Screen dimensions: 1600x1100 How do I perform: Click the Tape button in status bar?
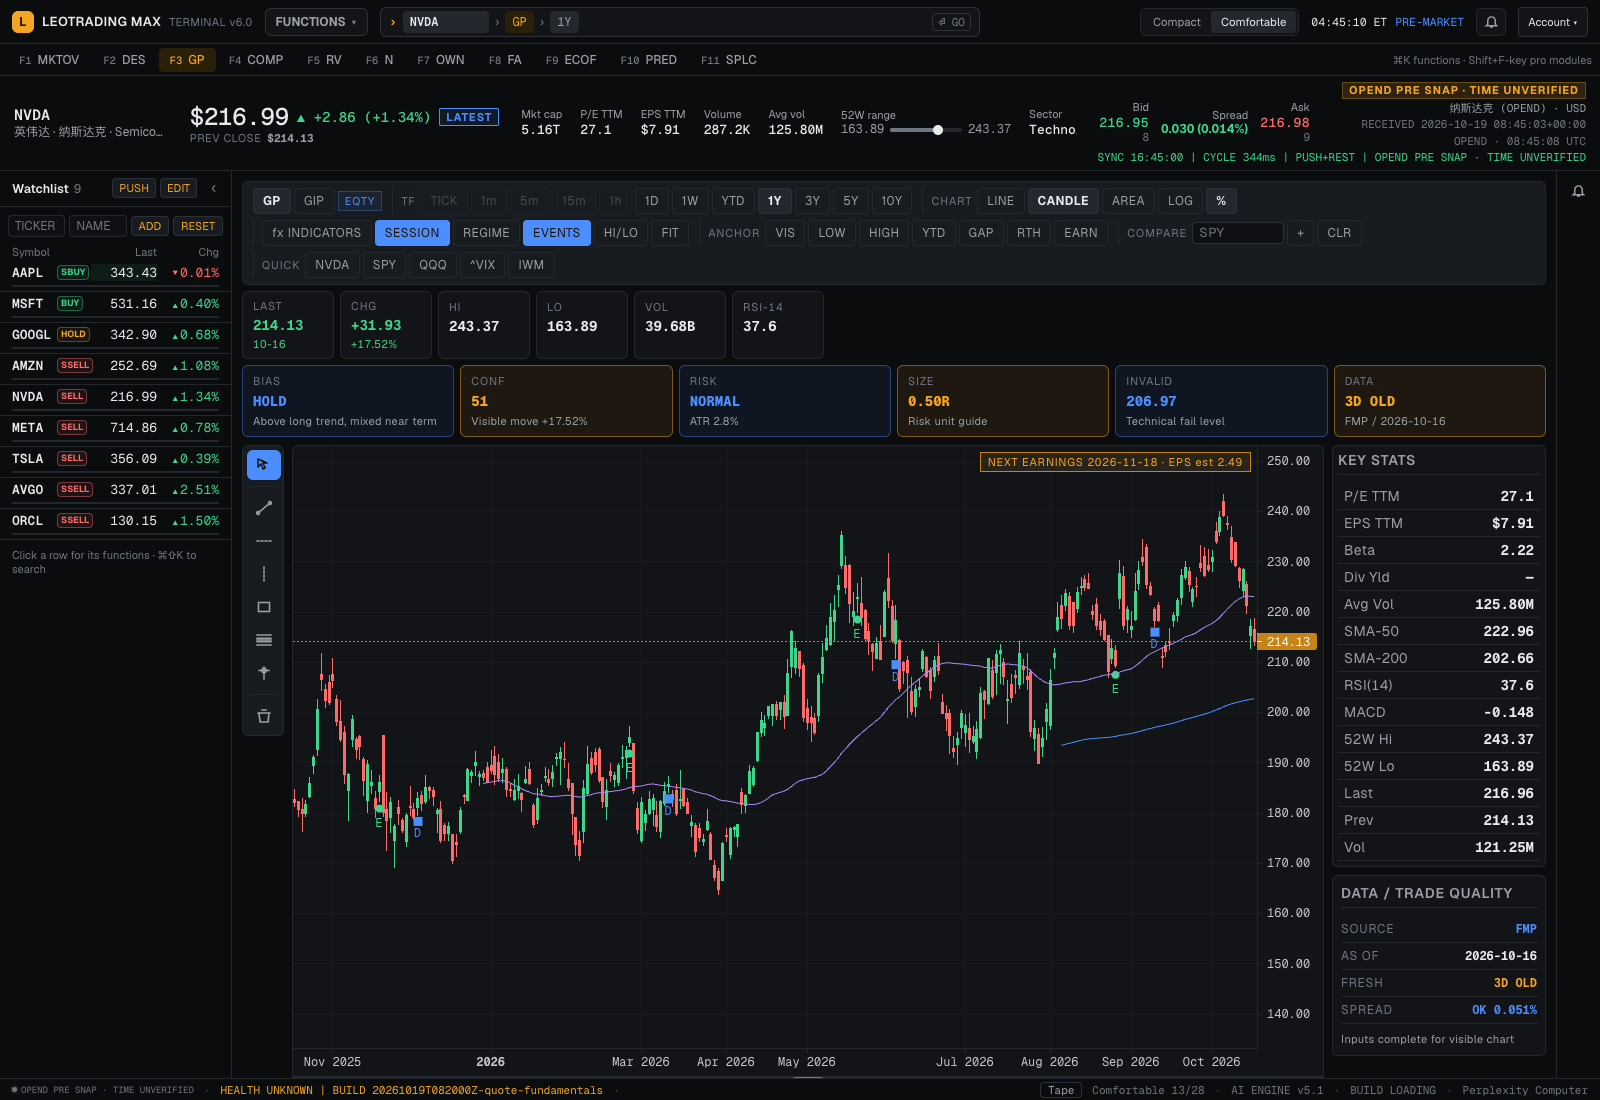pyautogui.click(x=1061, y=1090)
